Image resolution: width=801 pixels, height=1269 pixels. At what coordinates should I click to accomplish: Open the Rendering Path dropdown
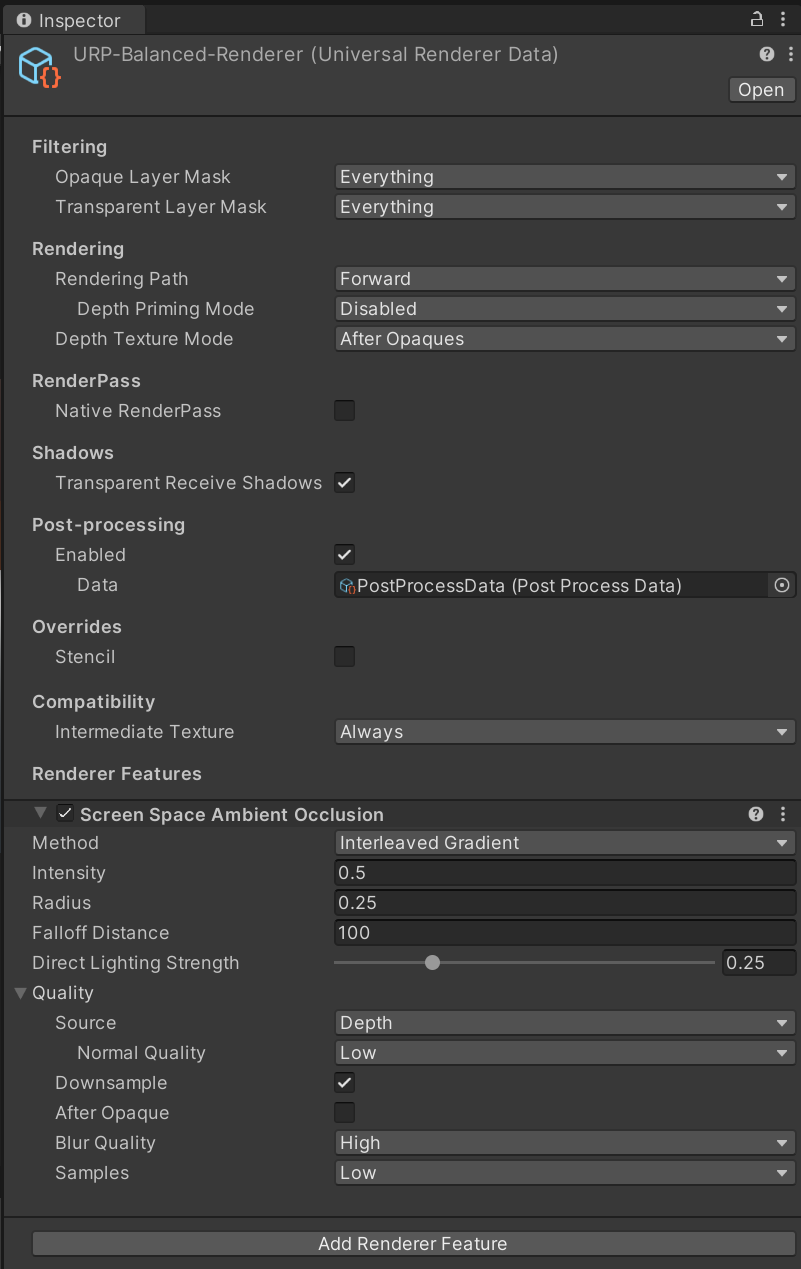pos(565,279)
